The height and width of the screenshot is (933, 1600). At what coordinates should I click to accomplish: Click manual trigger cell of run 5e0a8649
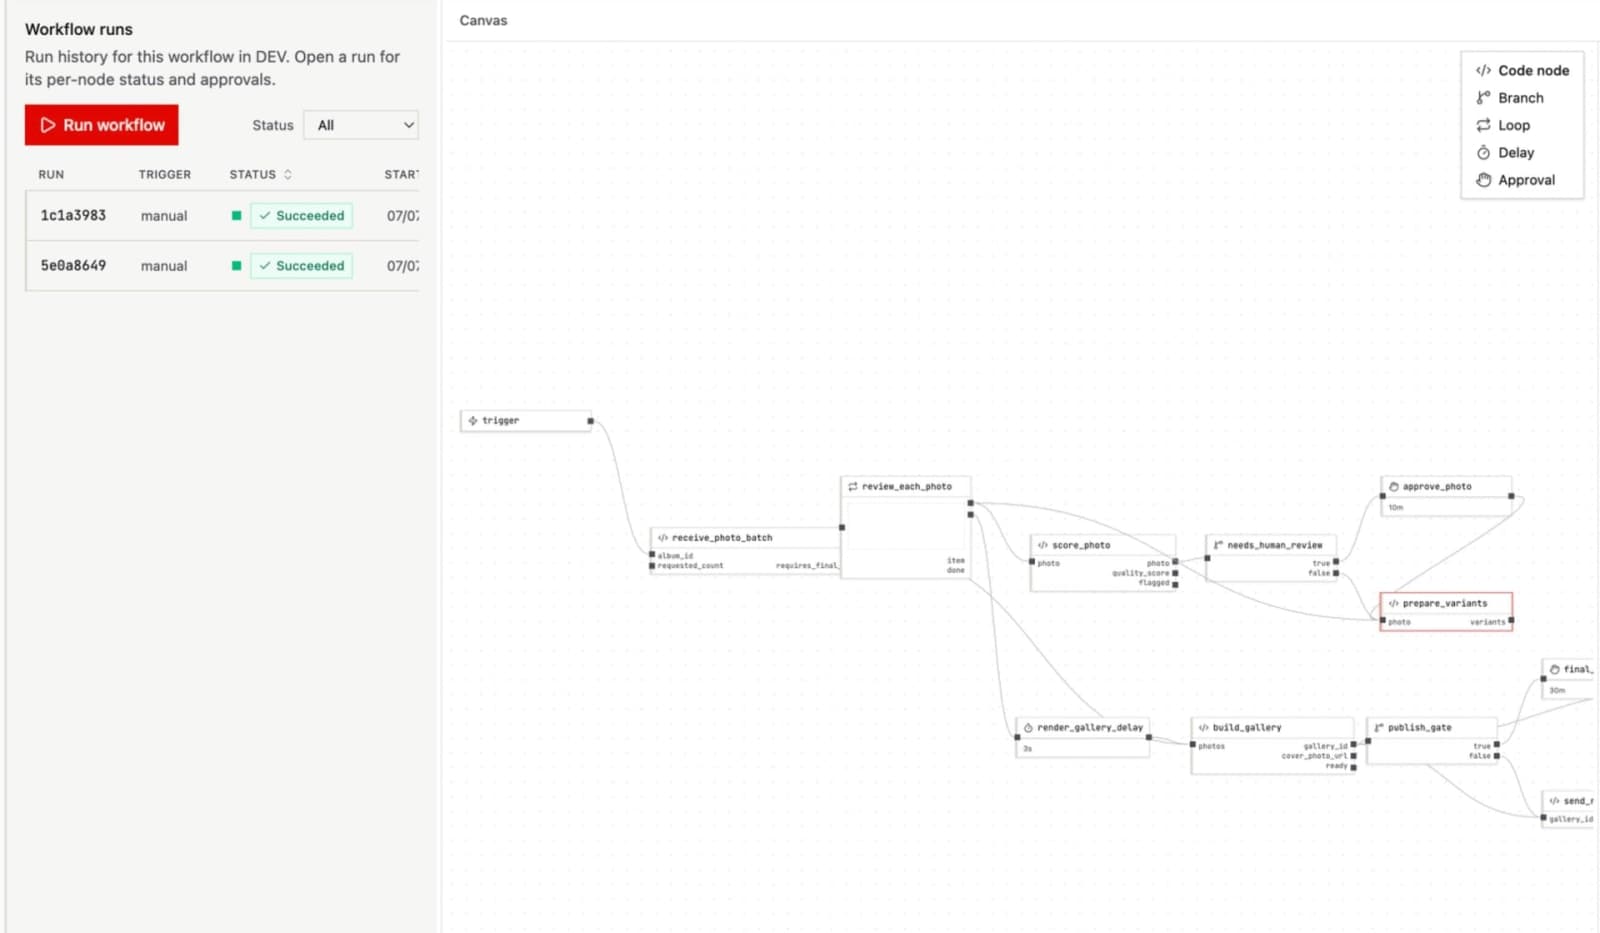click(x=164, y=266)
